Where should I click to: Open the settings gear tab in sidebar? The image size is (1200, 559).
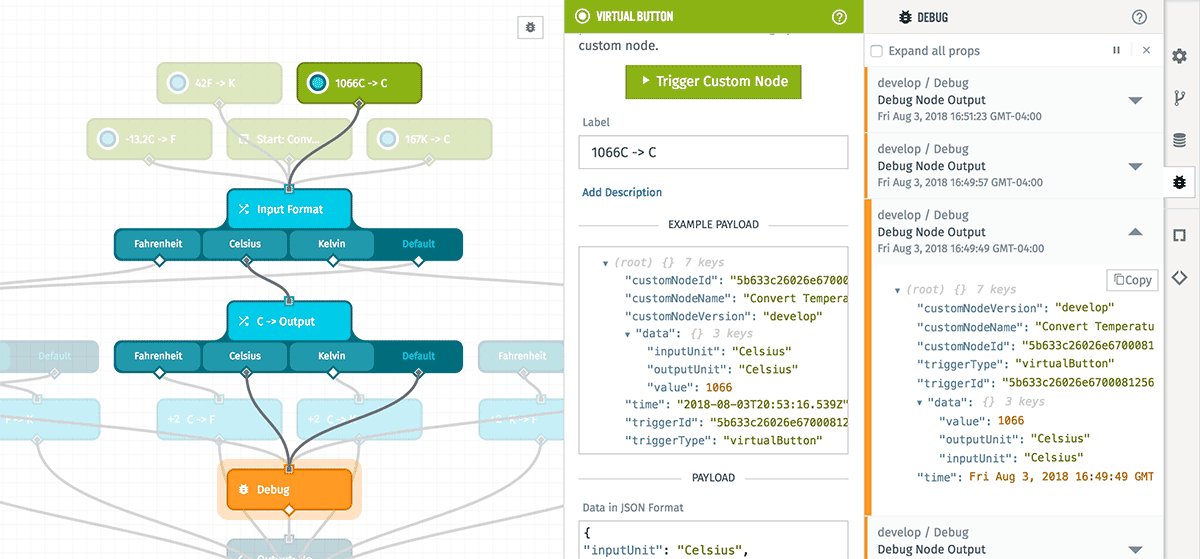click(x=1180, y=55)
